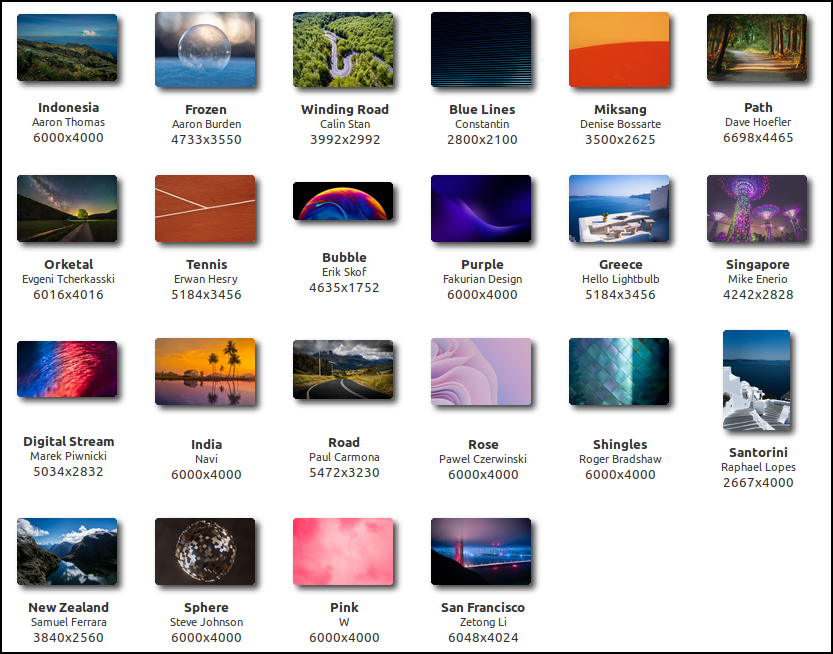
Task: Click the "Navi" author name
Action: point(206,458)
